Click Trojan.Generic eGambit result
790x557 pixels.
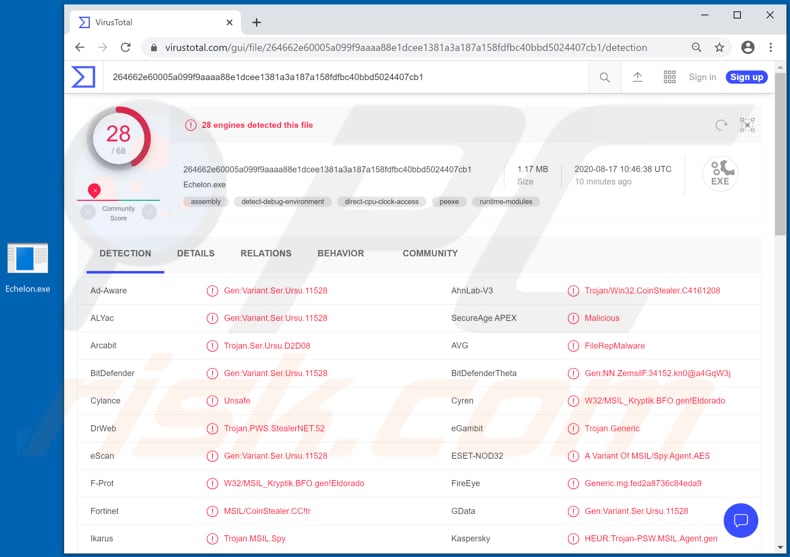tap(612, 428)
